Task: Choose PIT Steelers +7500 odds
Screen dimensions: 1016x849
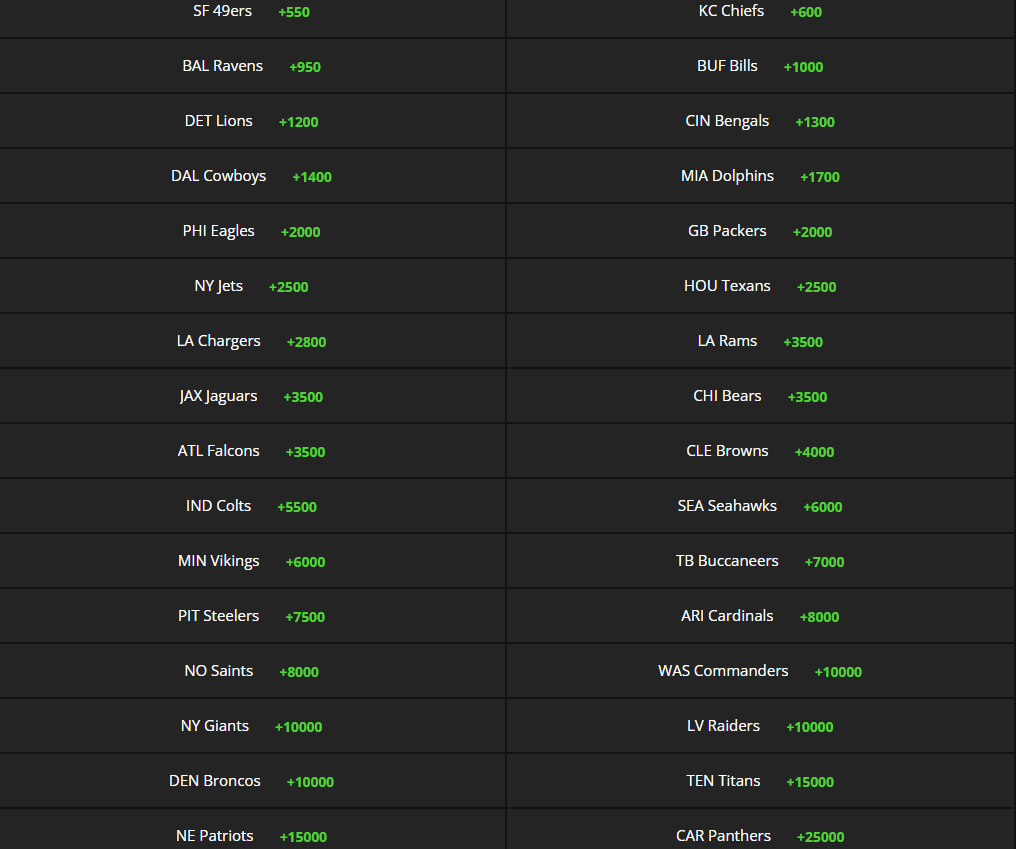Action: coord(252,616)
